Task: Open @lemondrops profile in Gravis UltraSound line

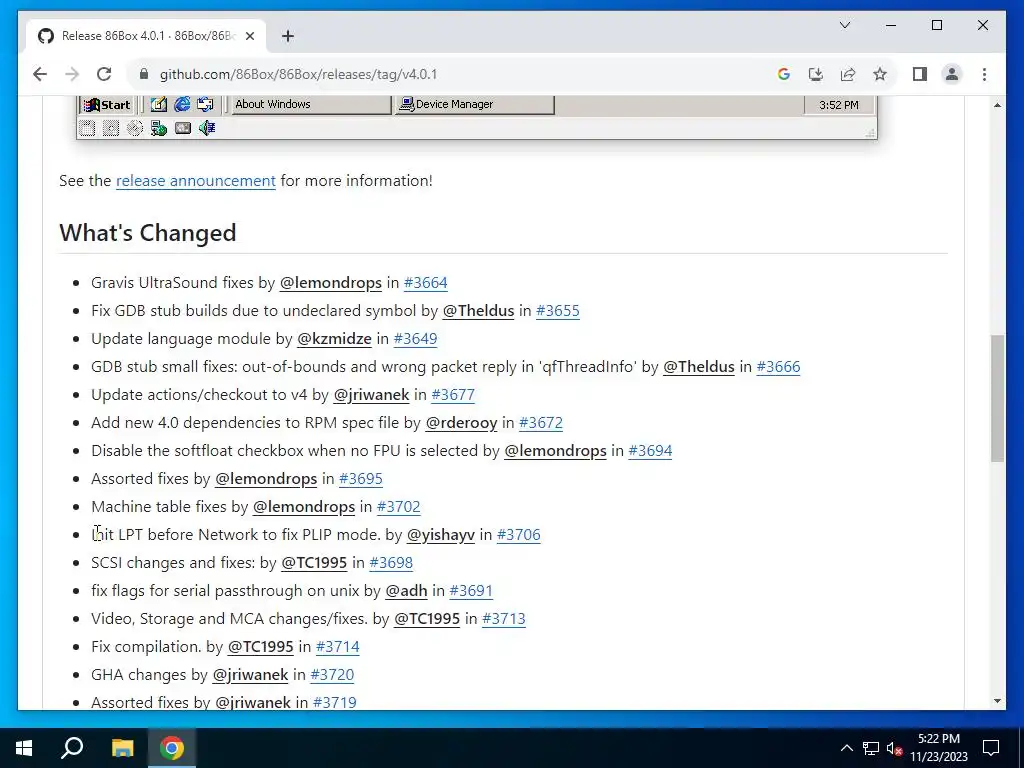Action: (x=330, y=283)
